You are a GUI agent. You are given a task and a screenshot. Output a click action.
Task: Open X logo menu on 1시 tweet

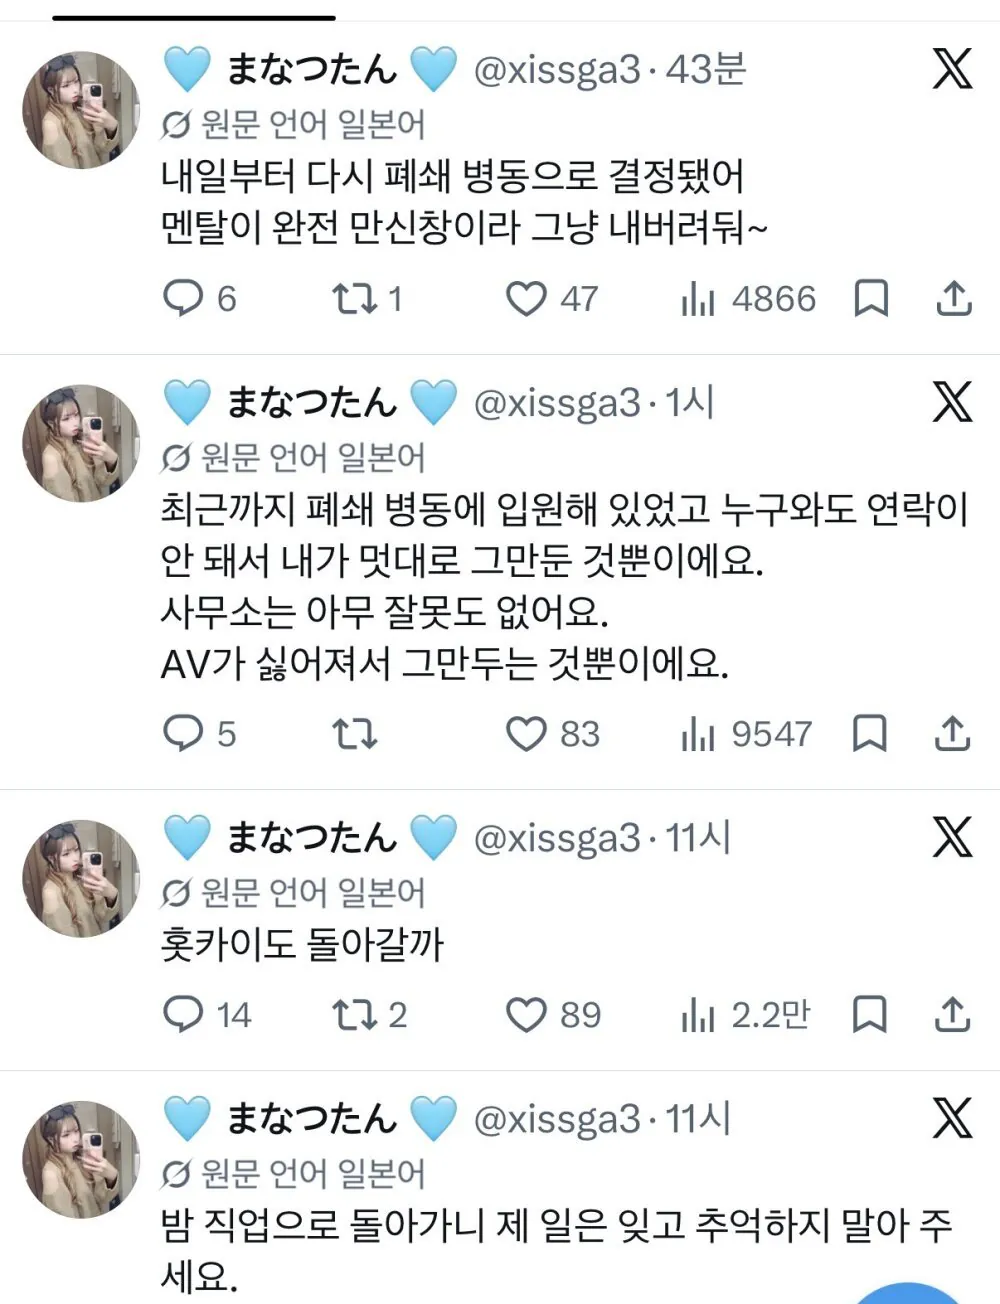click(952, 401)
